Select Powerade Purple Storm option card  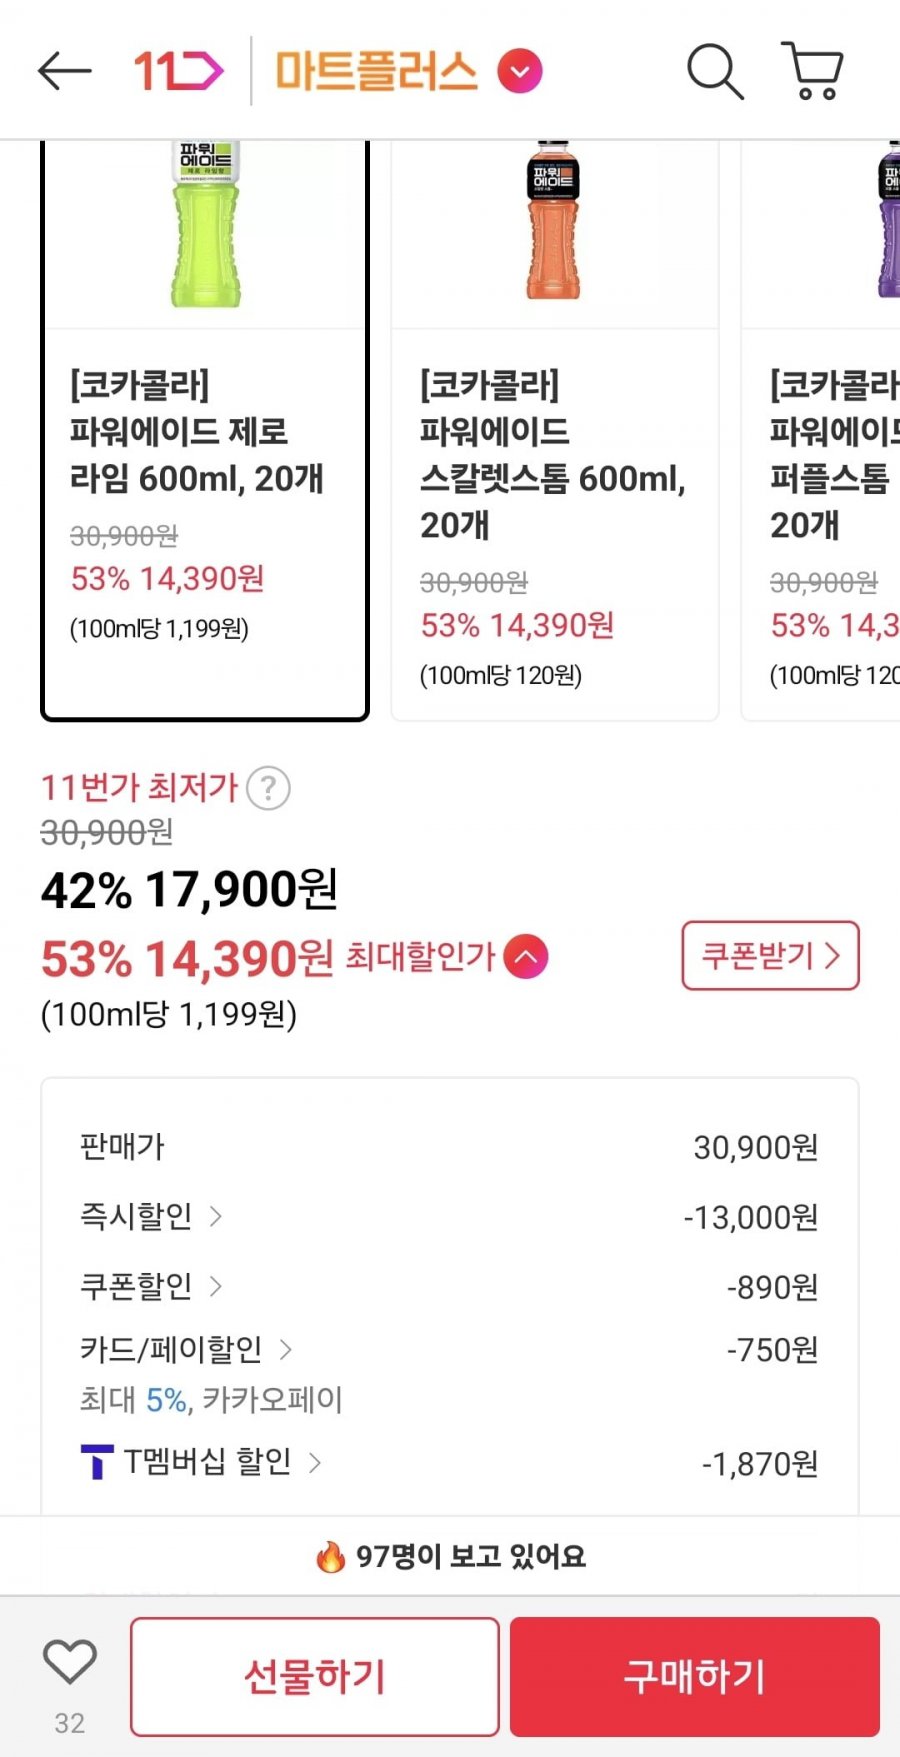pos(830,430)
